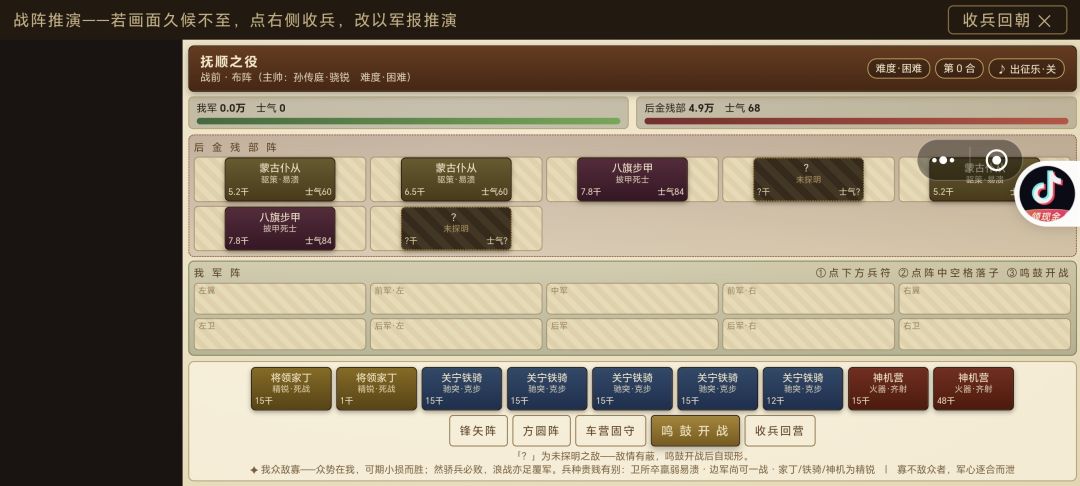This screenshot has width=1080, height=486.
Task: Click the 第0合 round indicator
Action: [x=959, y=69]
